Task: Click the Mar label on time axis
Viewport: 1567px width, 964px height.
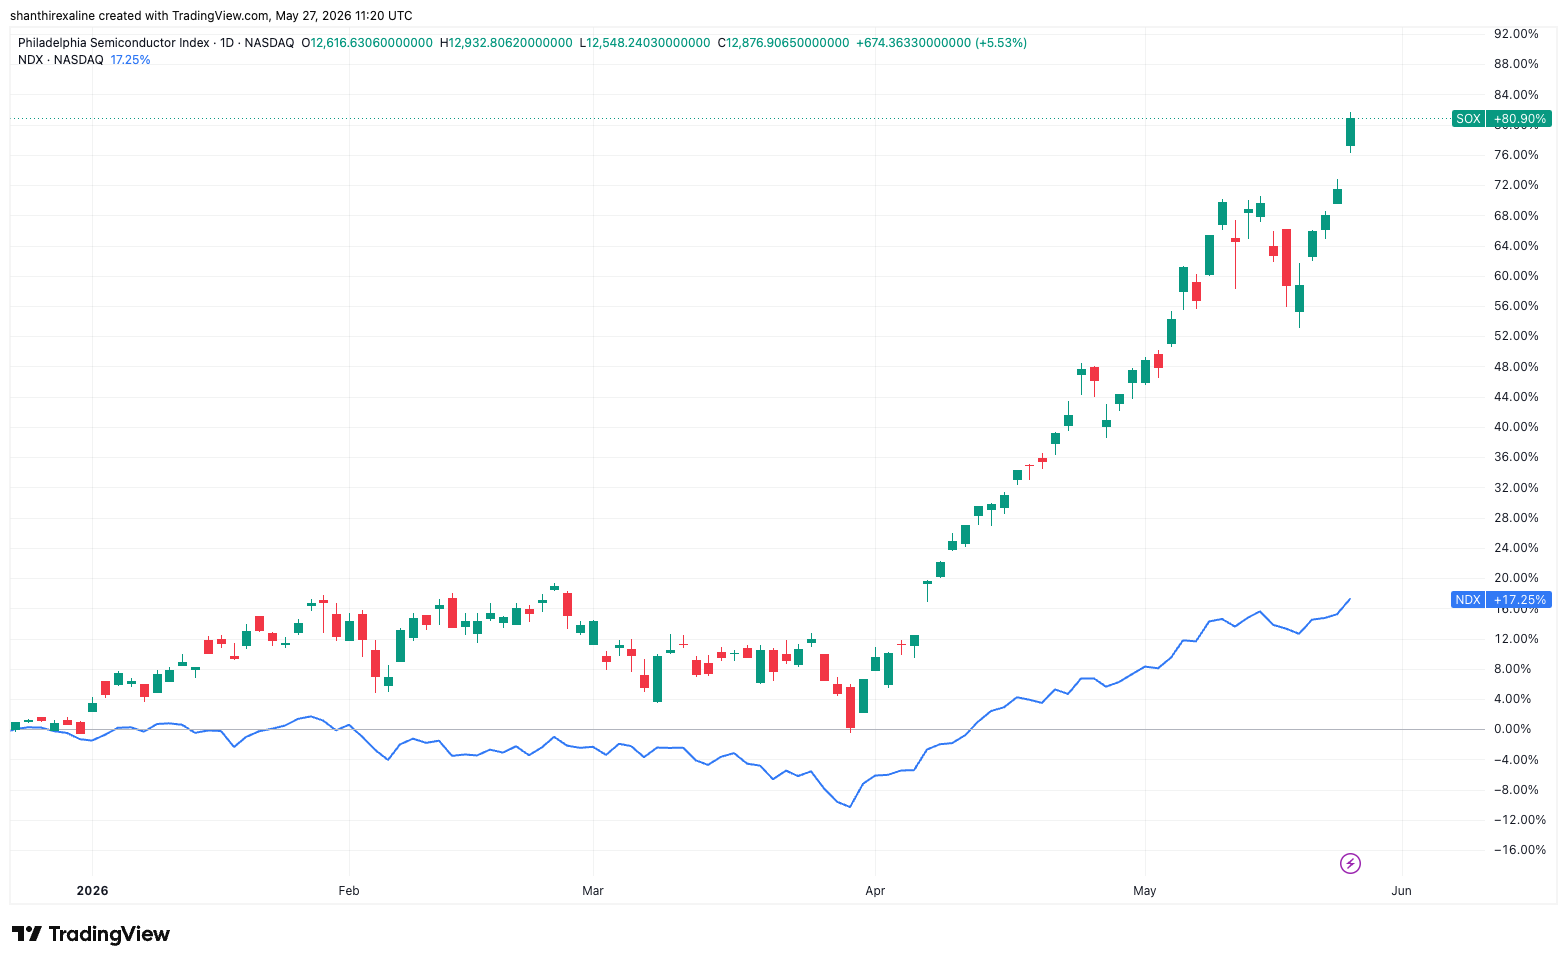Action: (x=593, y=890)
